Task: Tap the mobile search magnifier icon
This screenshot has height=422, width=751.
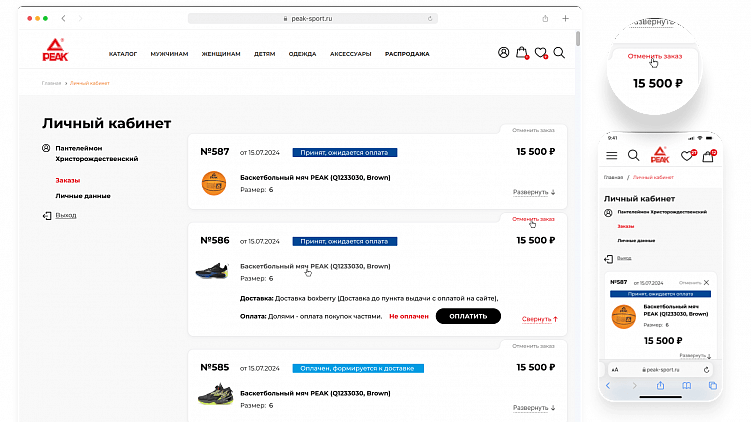Action: [x=632, y=155]
